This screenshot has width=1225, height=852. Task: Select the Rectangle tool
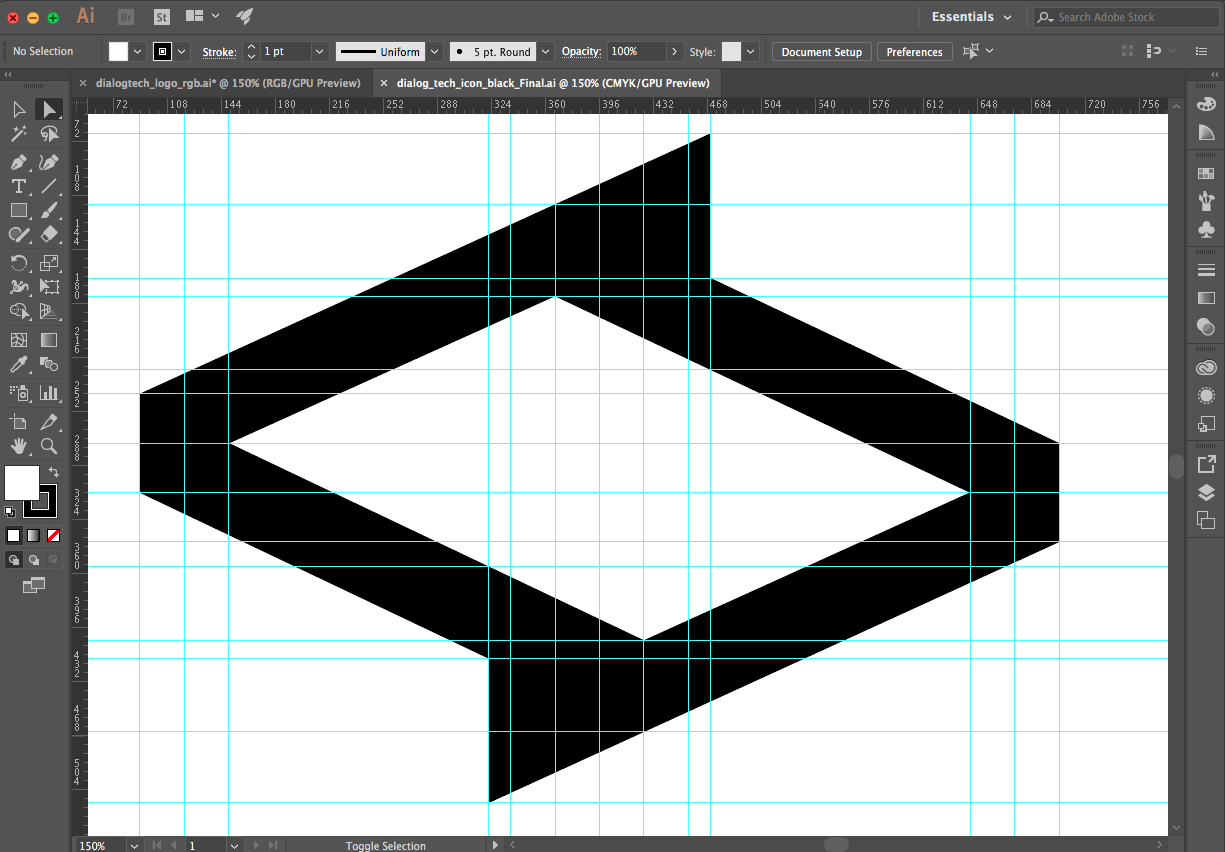(x=18, y=210)
